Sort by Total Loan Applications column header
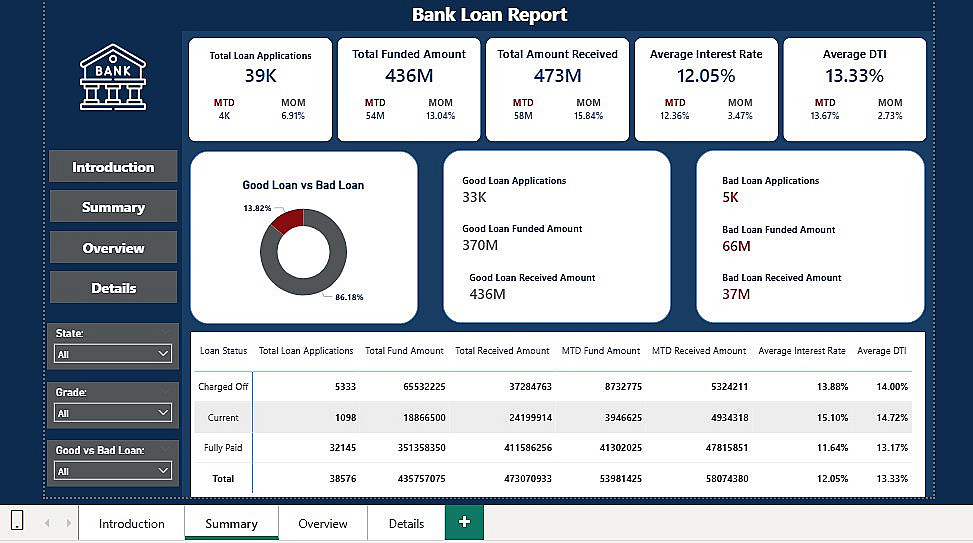This screenshot has height=543, width=973. click(x=306, y=351)
